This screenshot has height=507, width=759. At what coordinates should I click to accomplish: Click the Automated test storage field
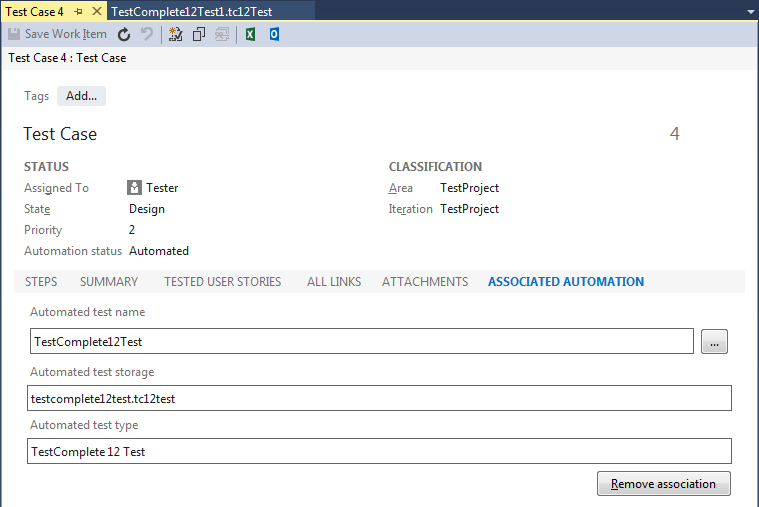point(379,398)
